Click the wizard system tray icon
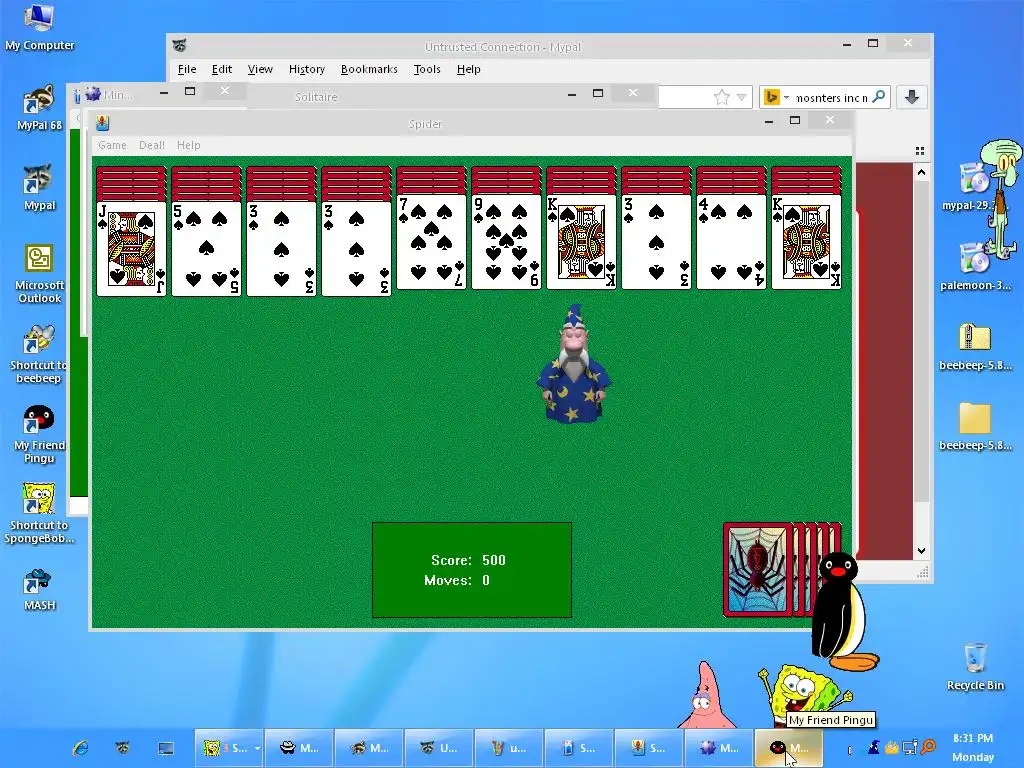Screen dimensions: 1024x768 click(873, 746)
